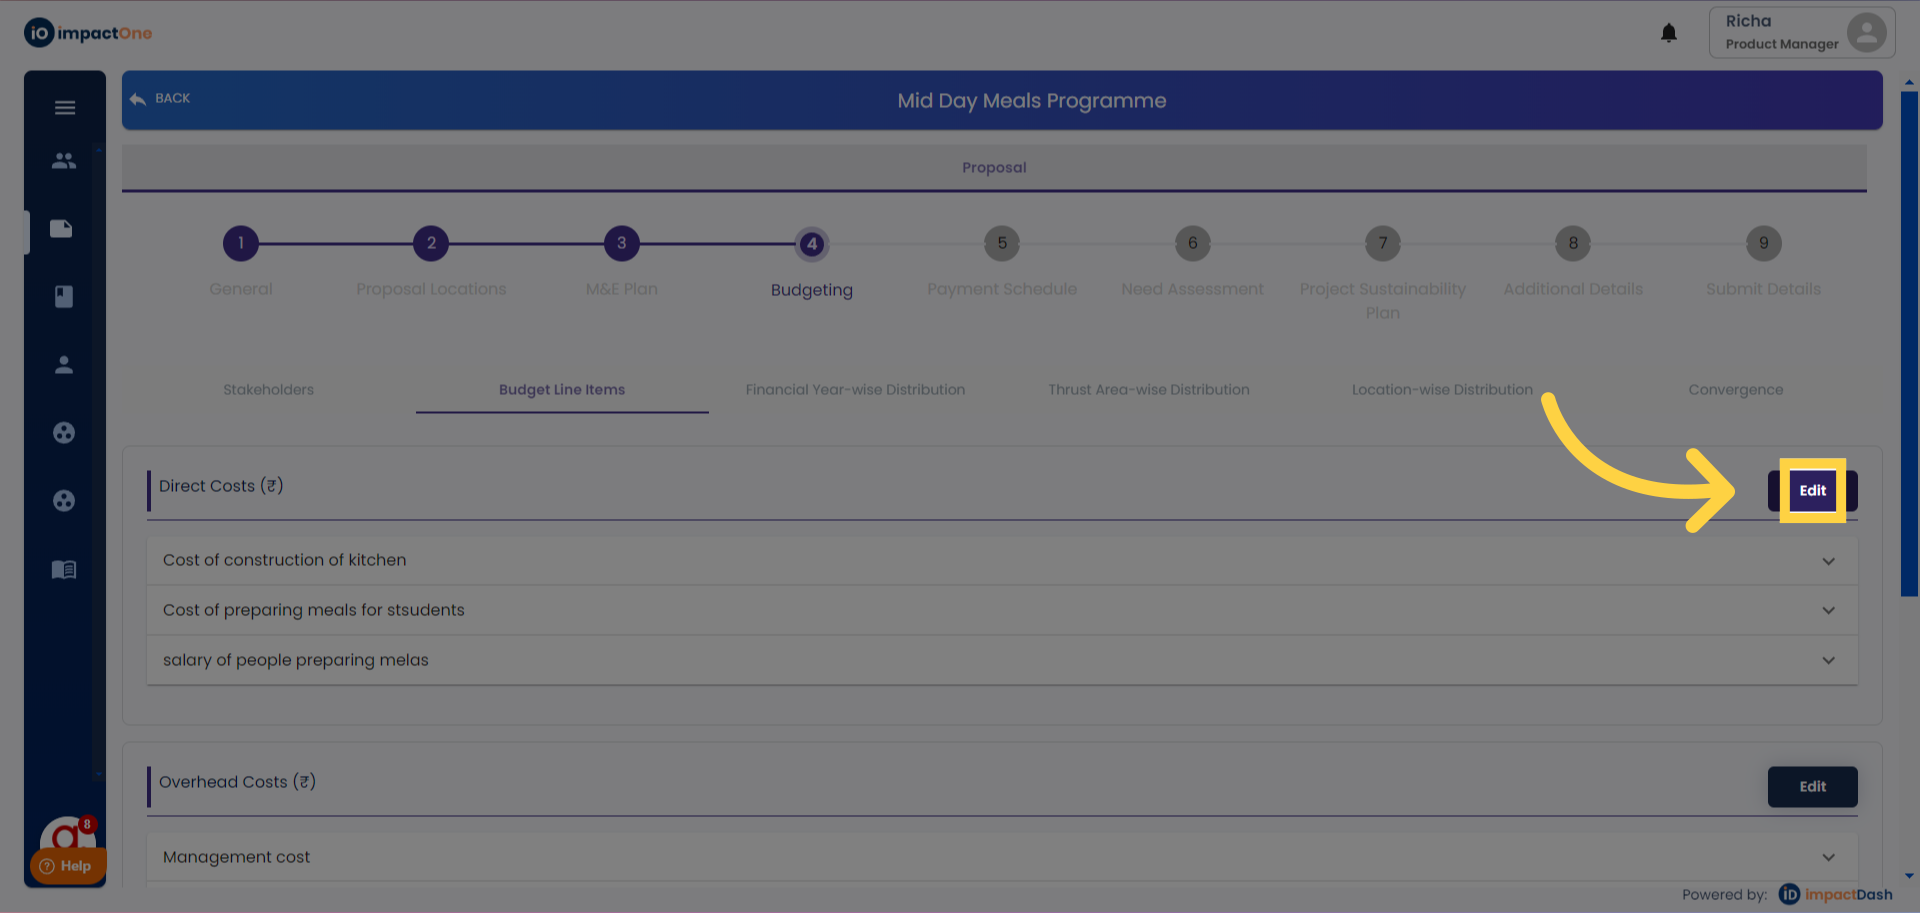Select the folder/projects icon in sidebar
1920x913 pixels.
(62, 228)
